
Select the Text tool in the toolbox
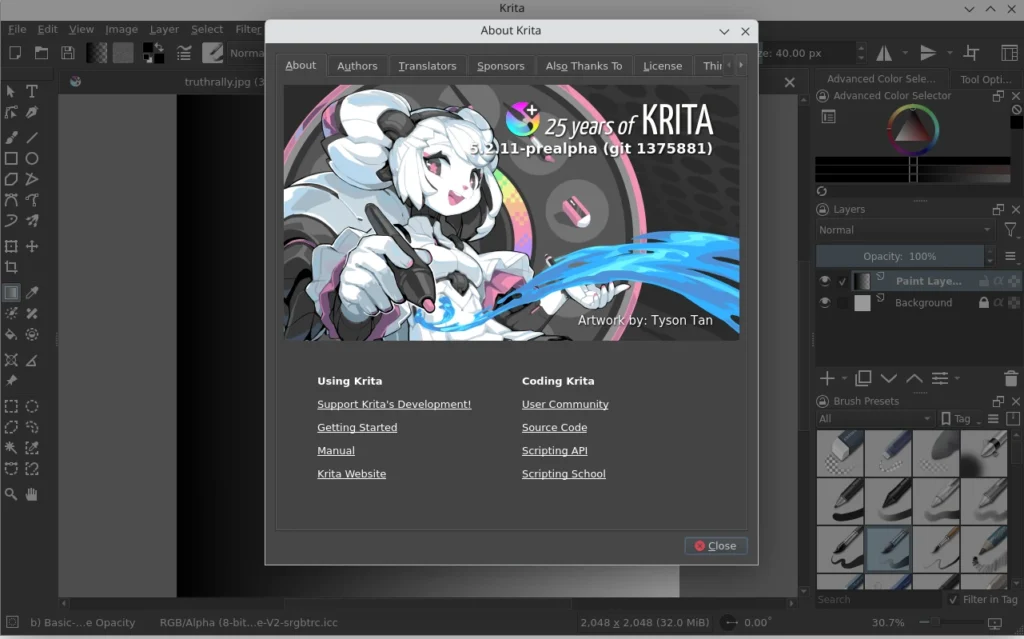(x=31, y=91)
